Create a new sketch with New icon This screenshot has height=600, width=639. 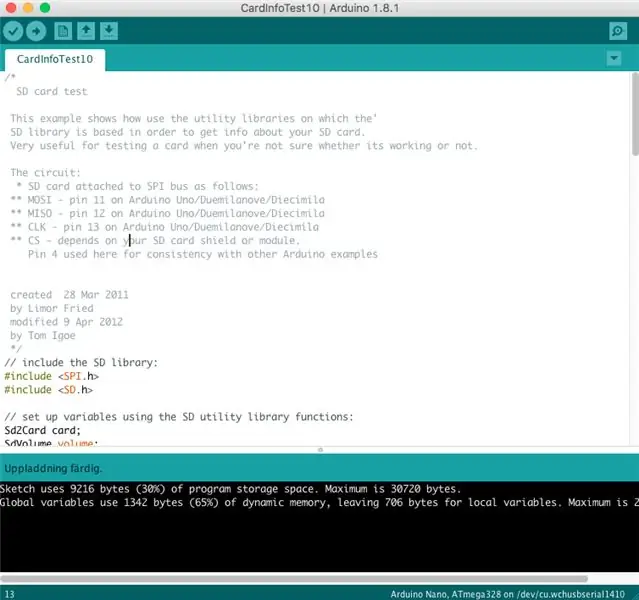[x=63, y=31]
